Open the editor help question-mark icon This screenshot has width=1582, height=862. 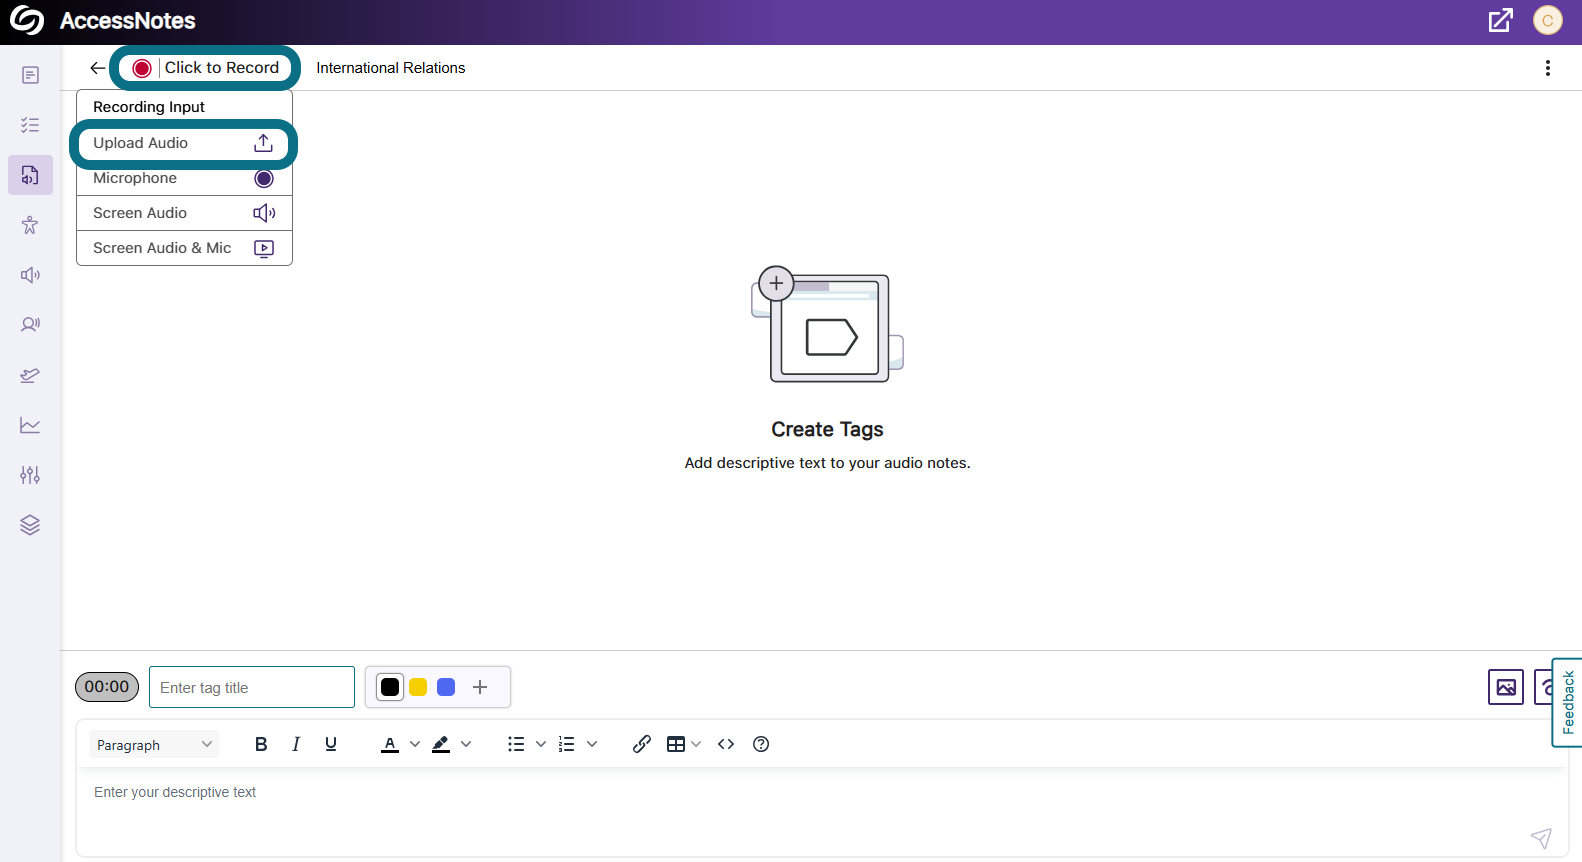tap(761, 744)
